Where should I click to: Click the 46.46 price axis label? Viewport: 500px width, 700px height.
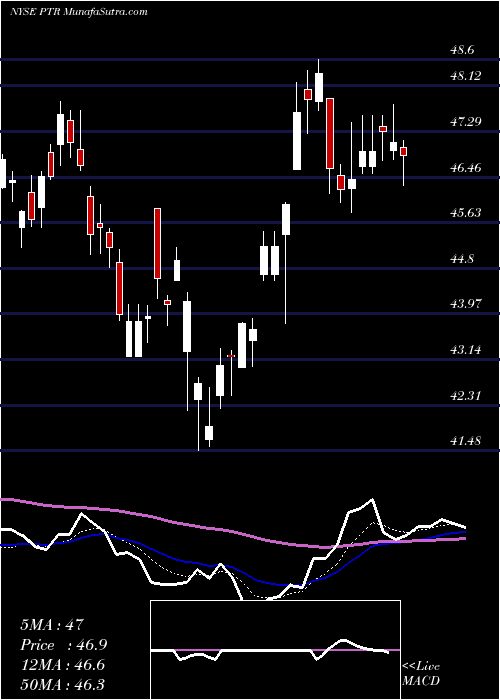467,168
